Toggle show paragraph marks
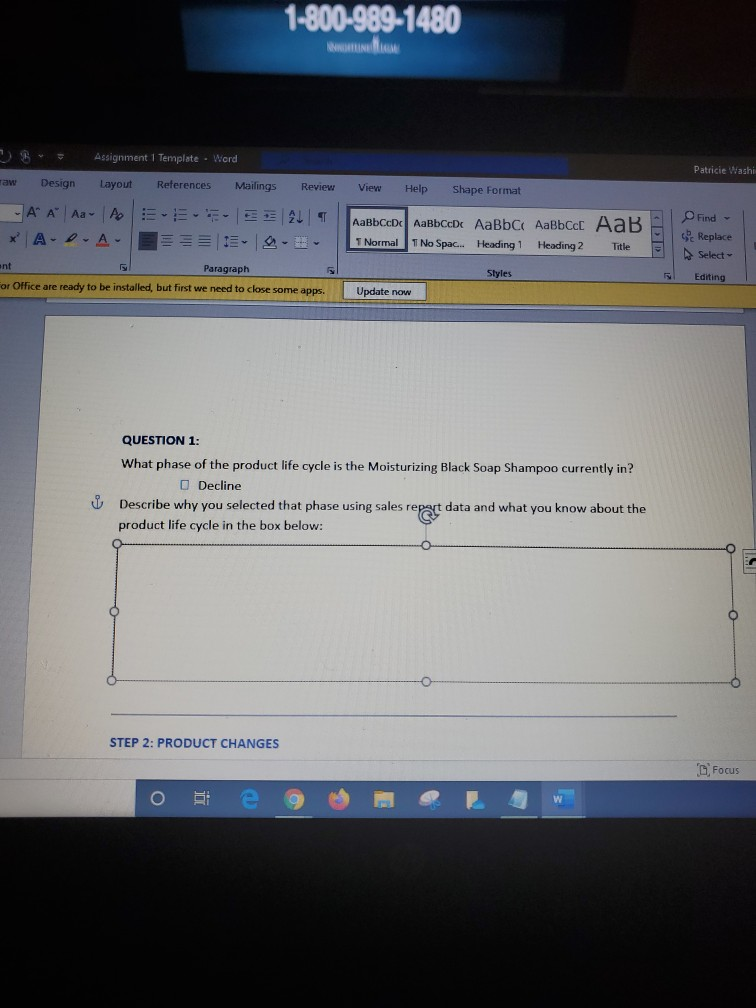The image size is (756, 1008). point(322,217)
